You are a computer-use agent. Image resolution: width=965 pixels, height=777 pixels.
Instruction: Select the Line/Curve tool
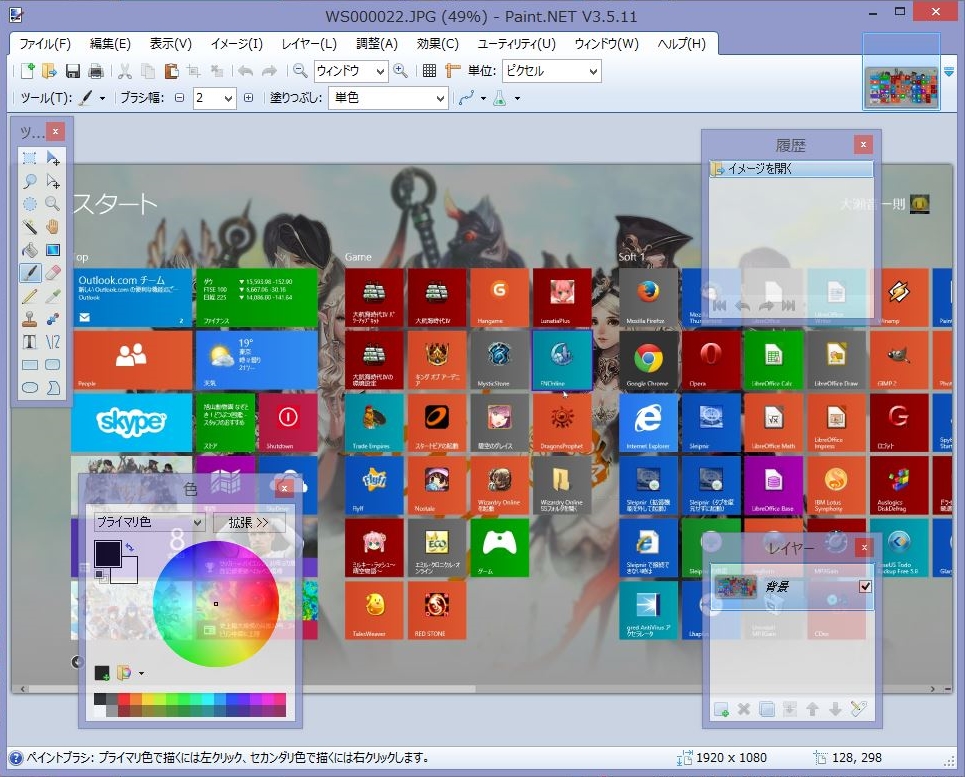click(x=53, y=341)
